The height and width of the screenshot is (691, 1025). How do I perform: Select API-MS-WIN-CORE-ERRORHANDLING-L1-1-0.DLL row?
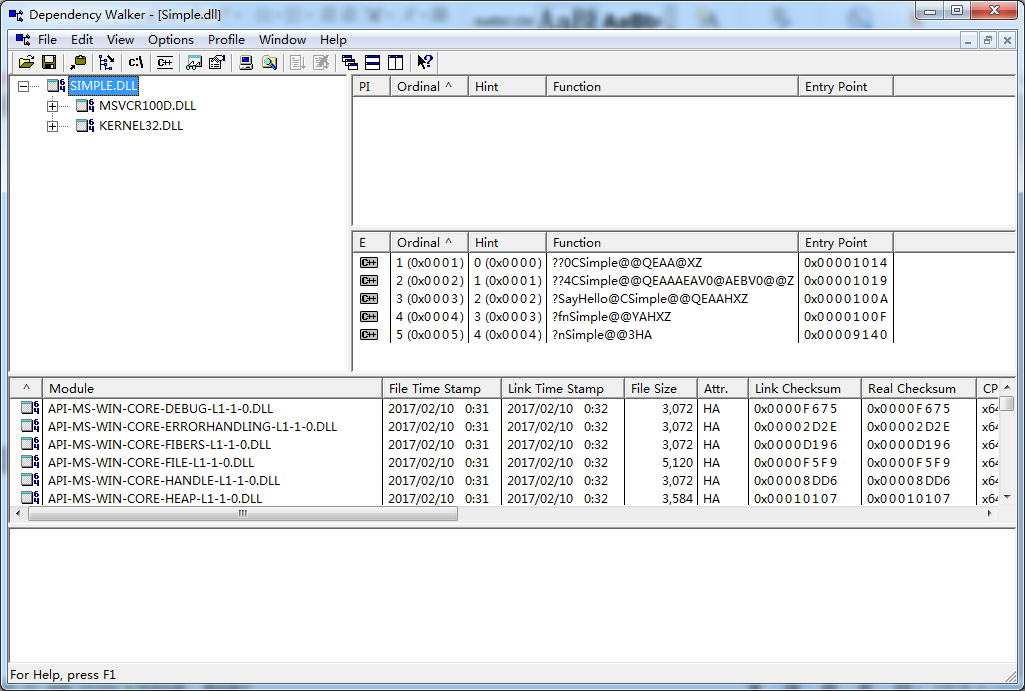tap(192, 427)
